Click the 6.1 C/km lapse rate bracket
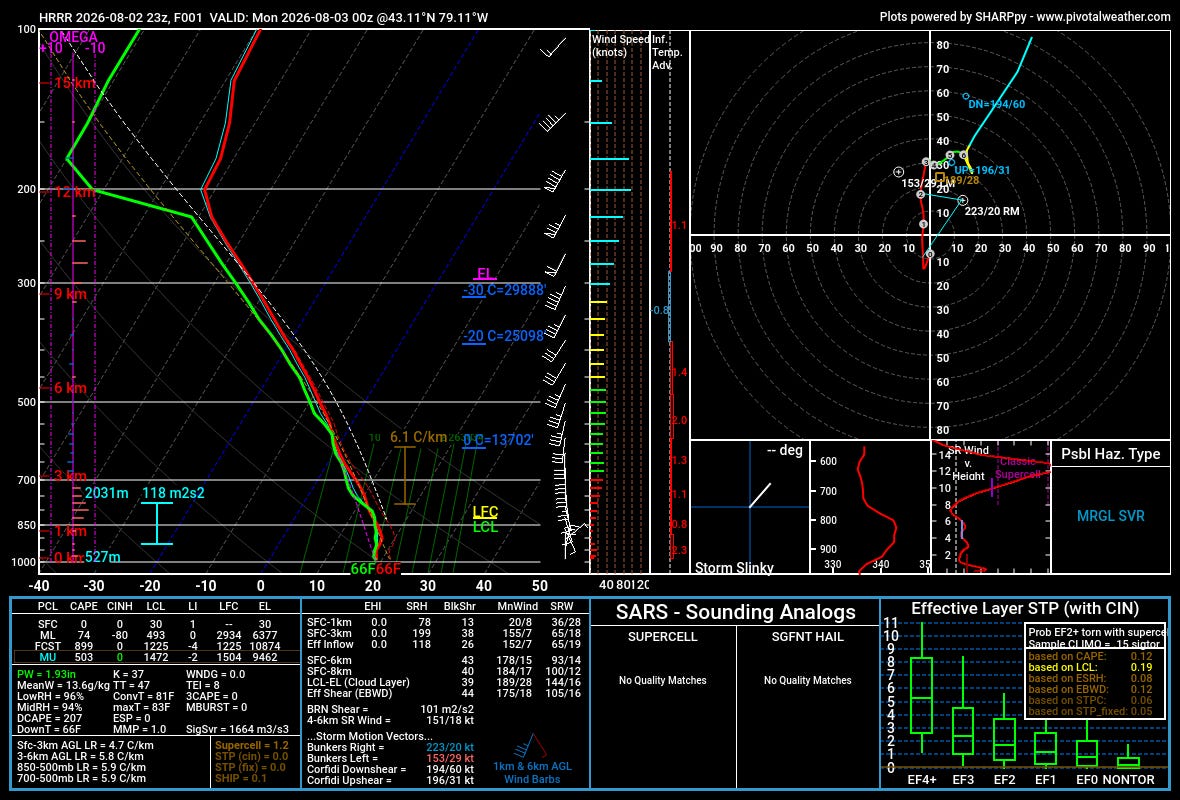1180x800 pixels. point(405,476)
